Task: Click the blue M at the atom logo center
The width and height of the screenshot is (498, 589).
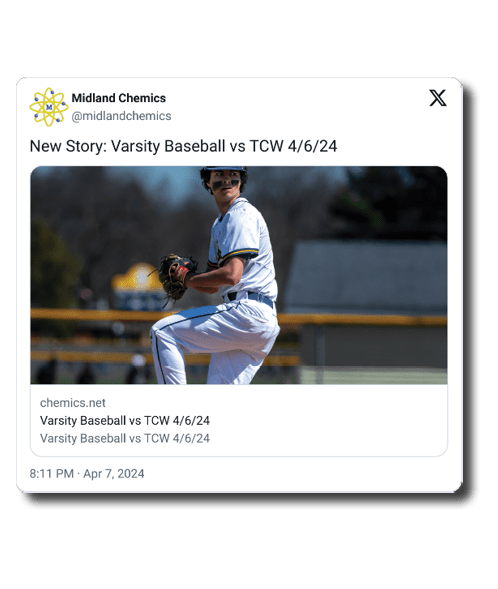Action: coord(49,107)
